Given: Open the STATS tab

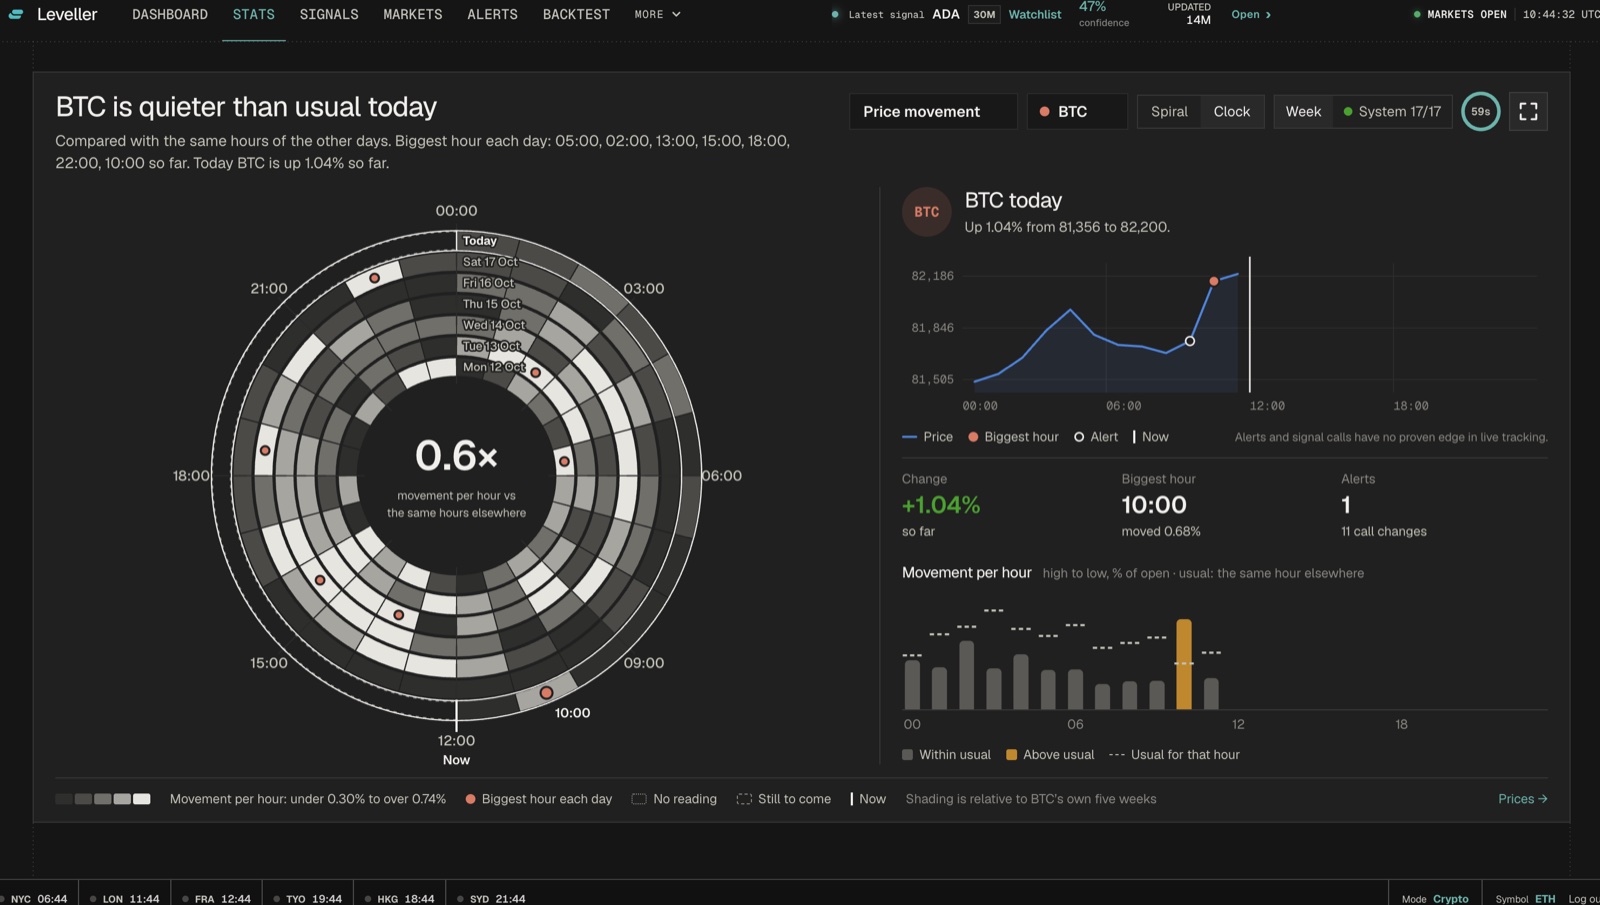Looking at the screenshot, I should tap(254, 14).
